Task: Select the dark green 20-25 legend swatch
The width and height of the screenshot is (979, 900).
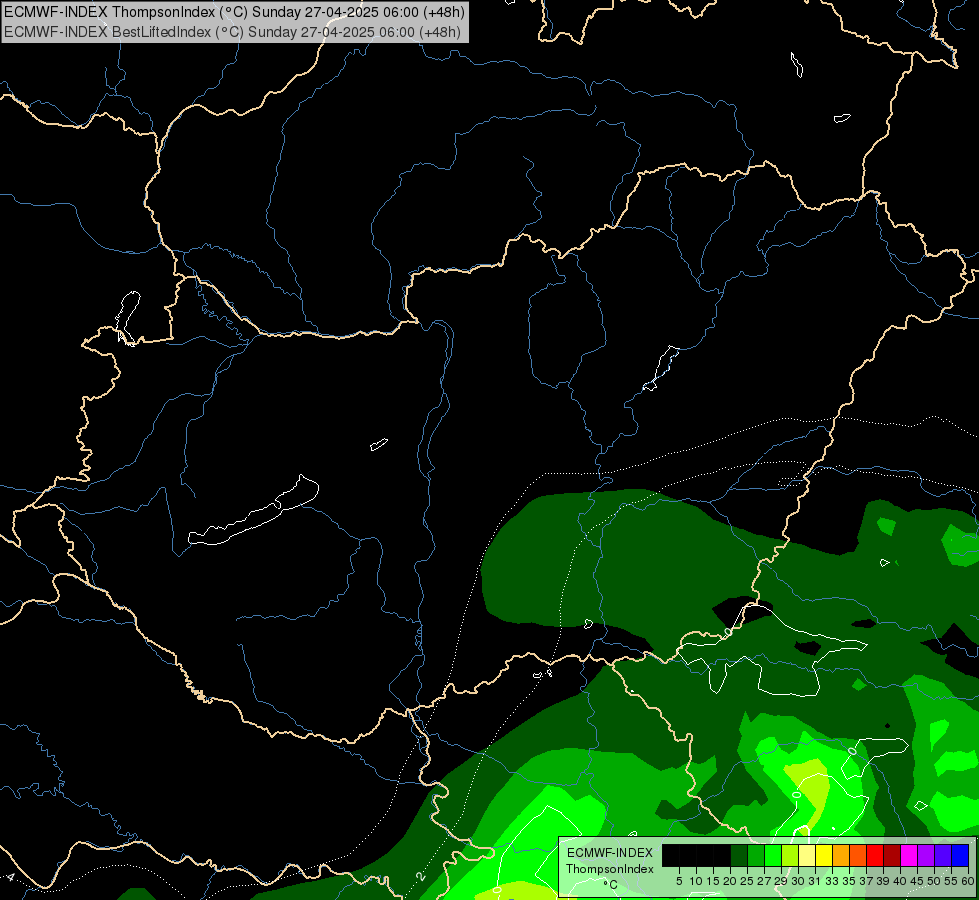Action: tap(739, 855)
